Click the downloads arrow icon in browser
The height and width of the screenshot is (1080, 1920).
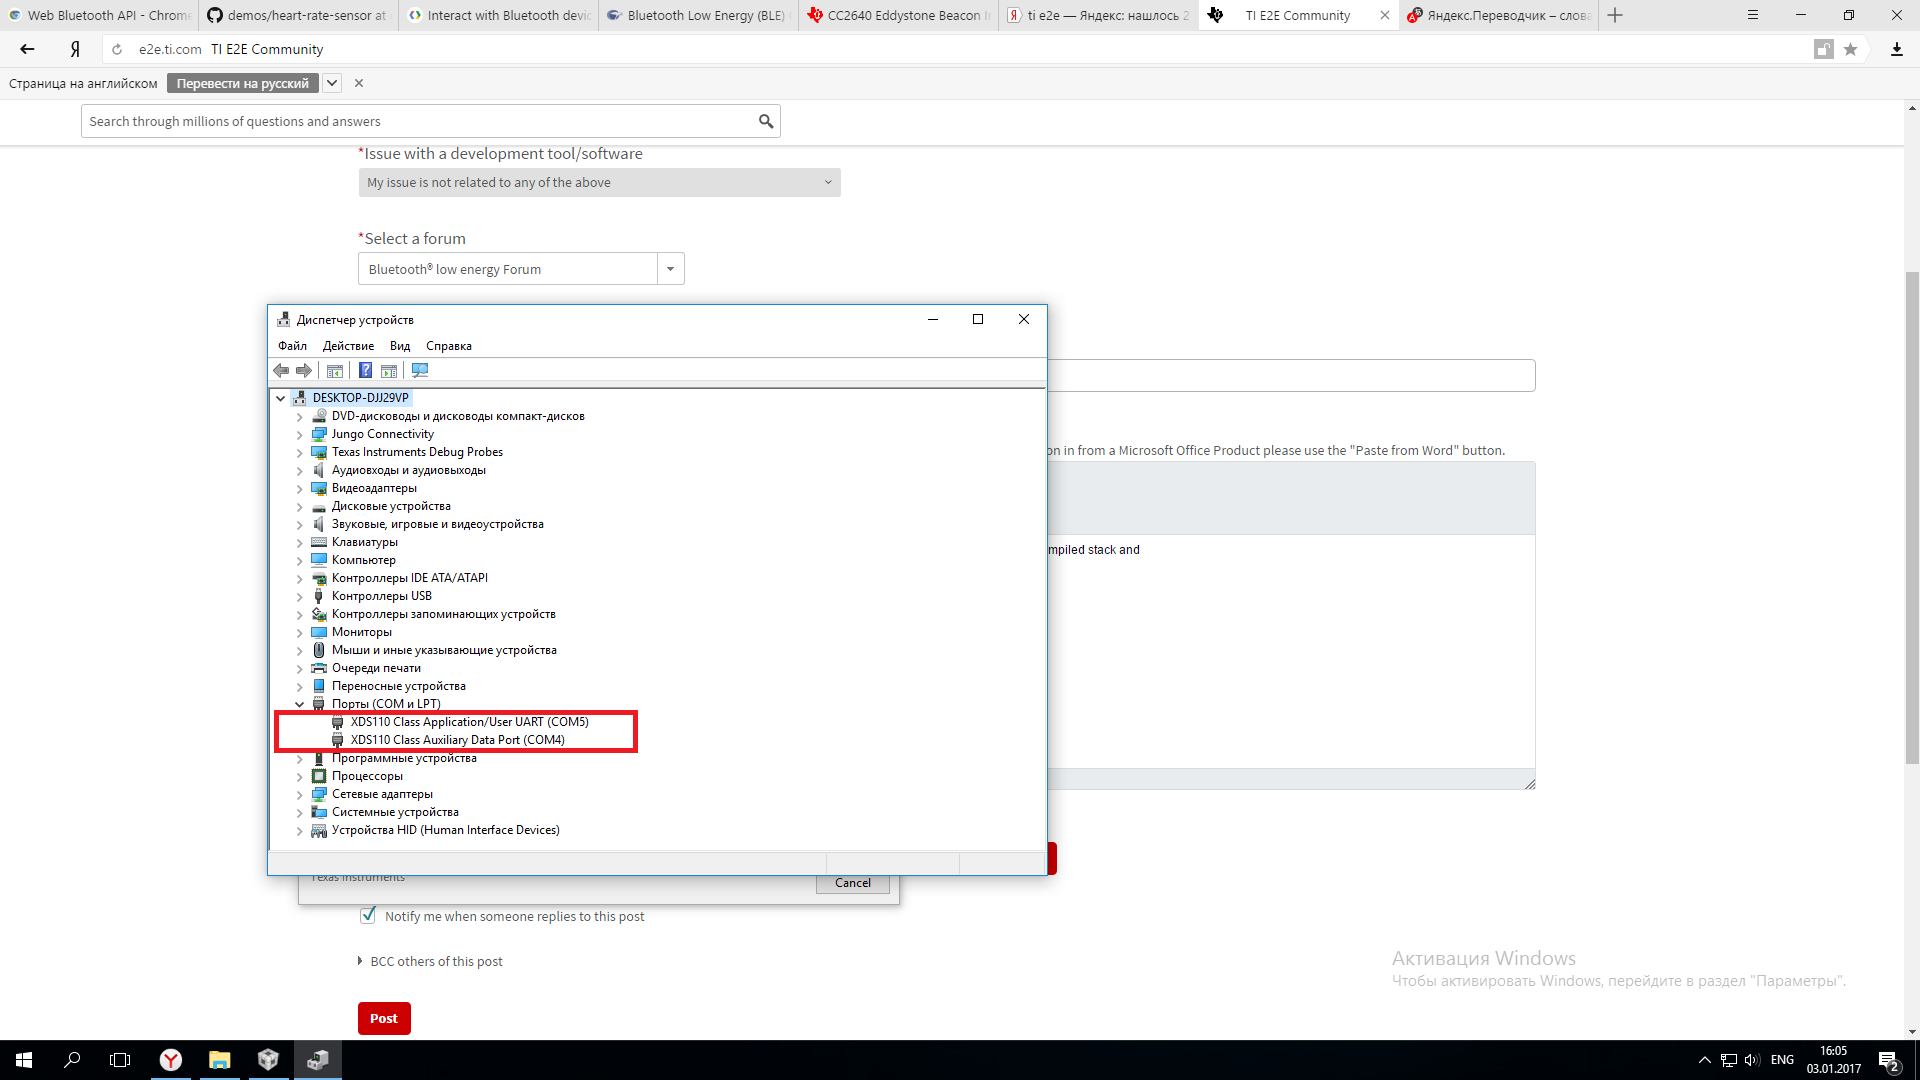click(x=1896, y=49)
